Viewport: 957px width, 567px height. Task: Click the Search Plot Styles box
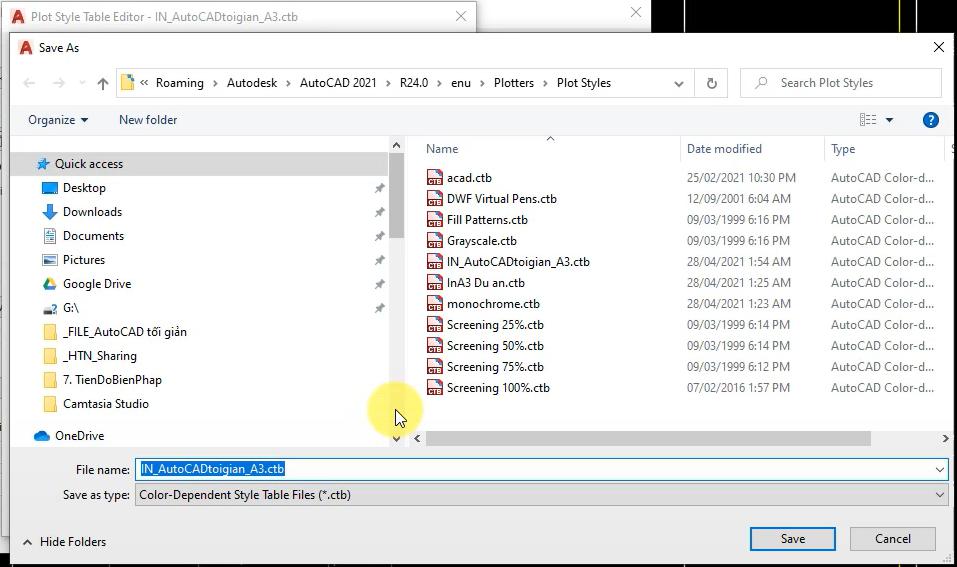pyautogui.click(x=841, y=83)
